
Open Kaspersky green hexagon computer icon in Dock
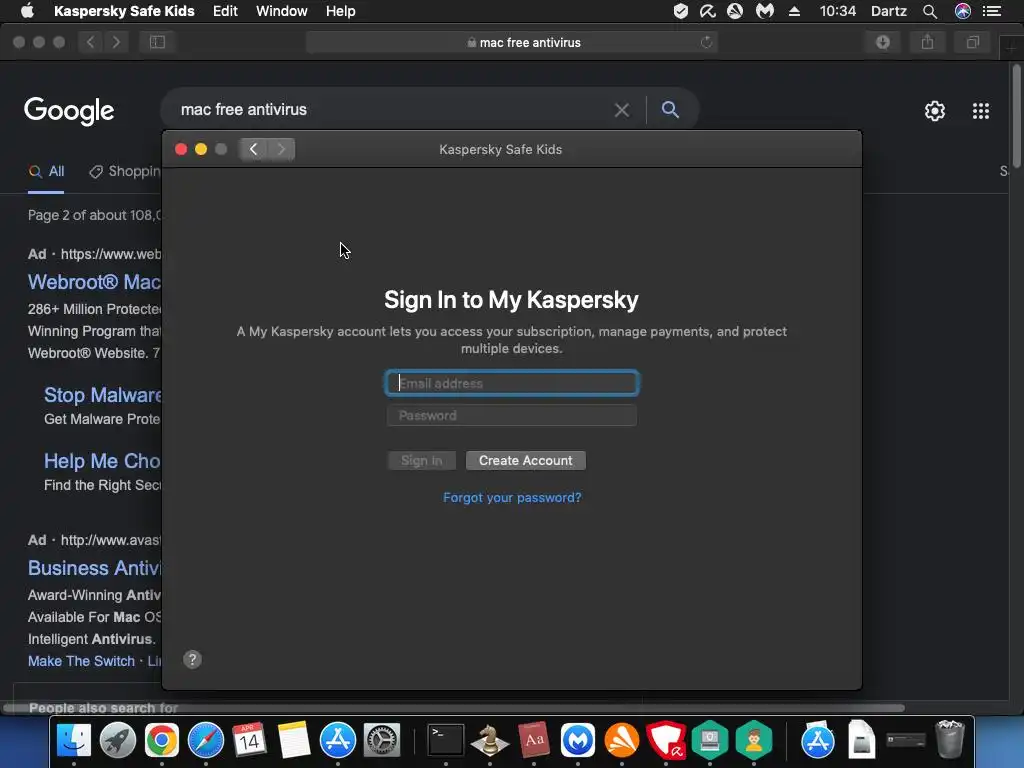[x=710, y=740]
